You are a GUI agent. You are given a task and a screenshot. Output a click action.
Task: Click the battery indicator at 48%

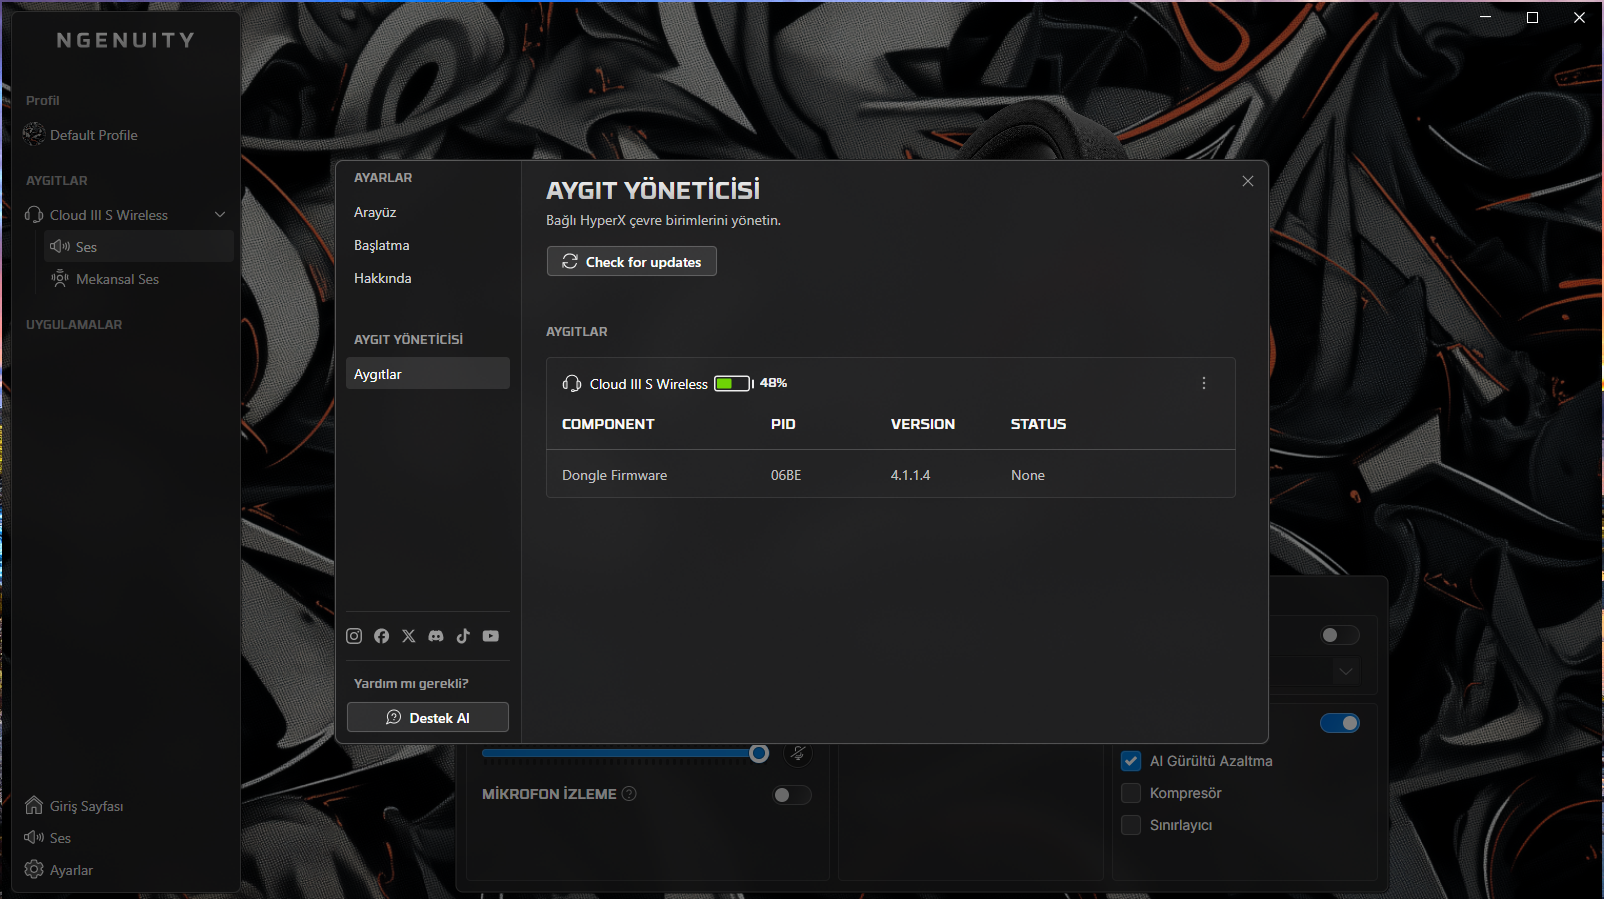pos(734,383)
